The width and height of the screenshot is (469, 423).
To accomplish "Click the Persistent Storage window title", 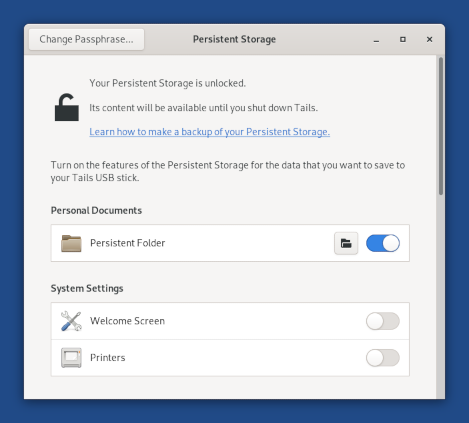I will pyautogui.click(x=234, y=39).
